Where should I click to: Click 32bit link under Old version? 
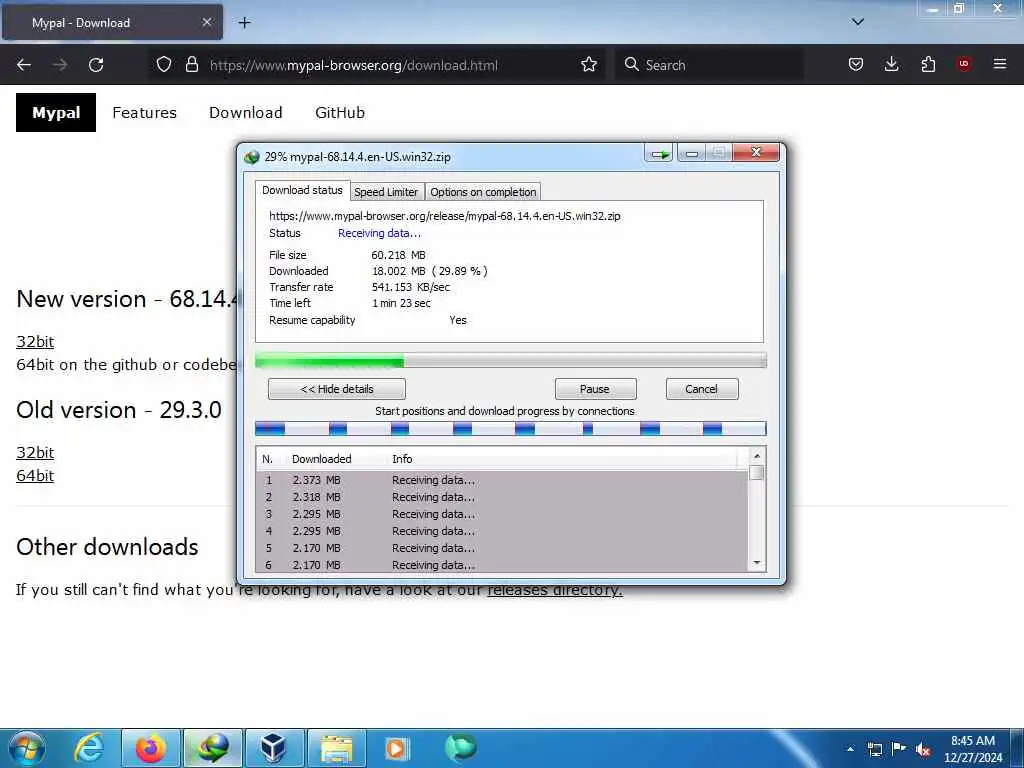click(35, 453)
